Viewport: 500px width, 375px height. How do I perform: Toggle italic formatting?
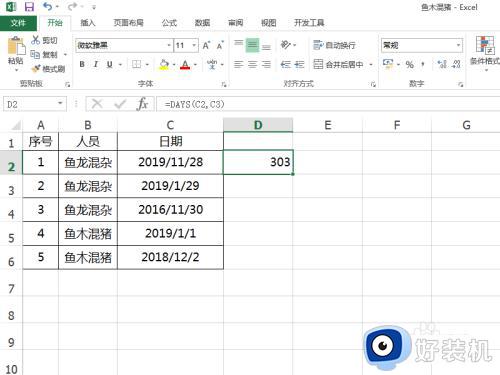(x=96, y=64)
